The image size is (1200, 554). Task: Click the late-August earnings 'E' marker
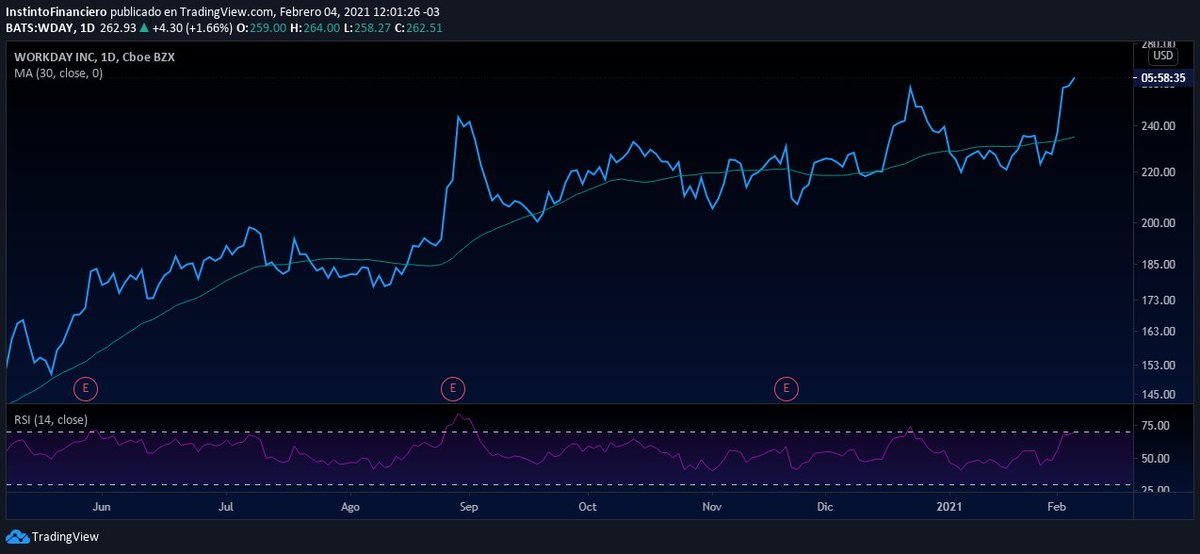point(453,387)
